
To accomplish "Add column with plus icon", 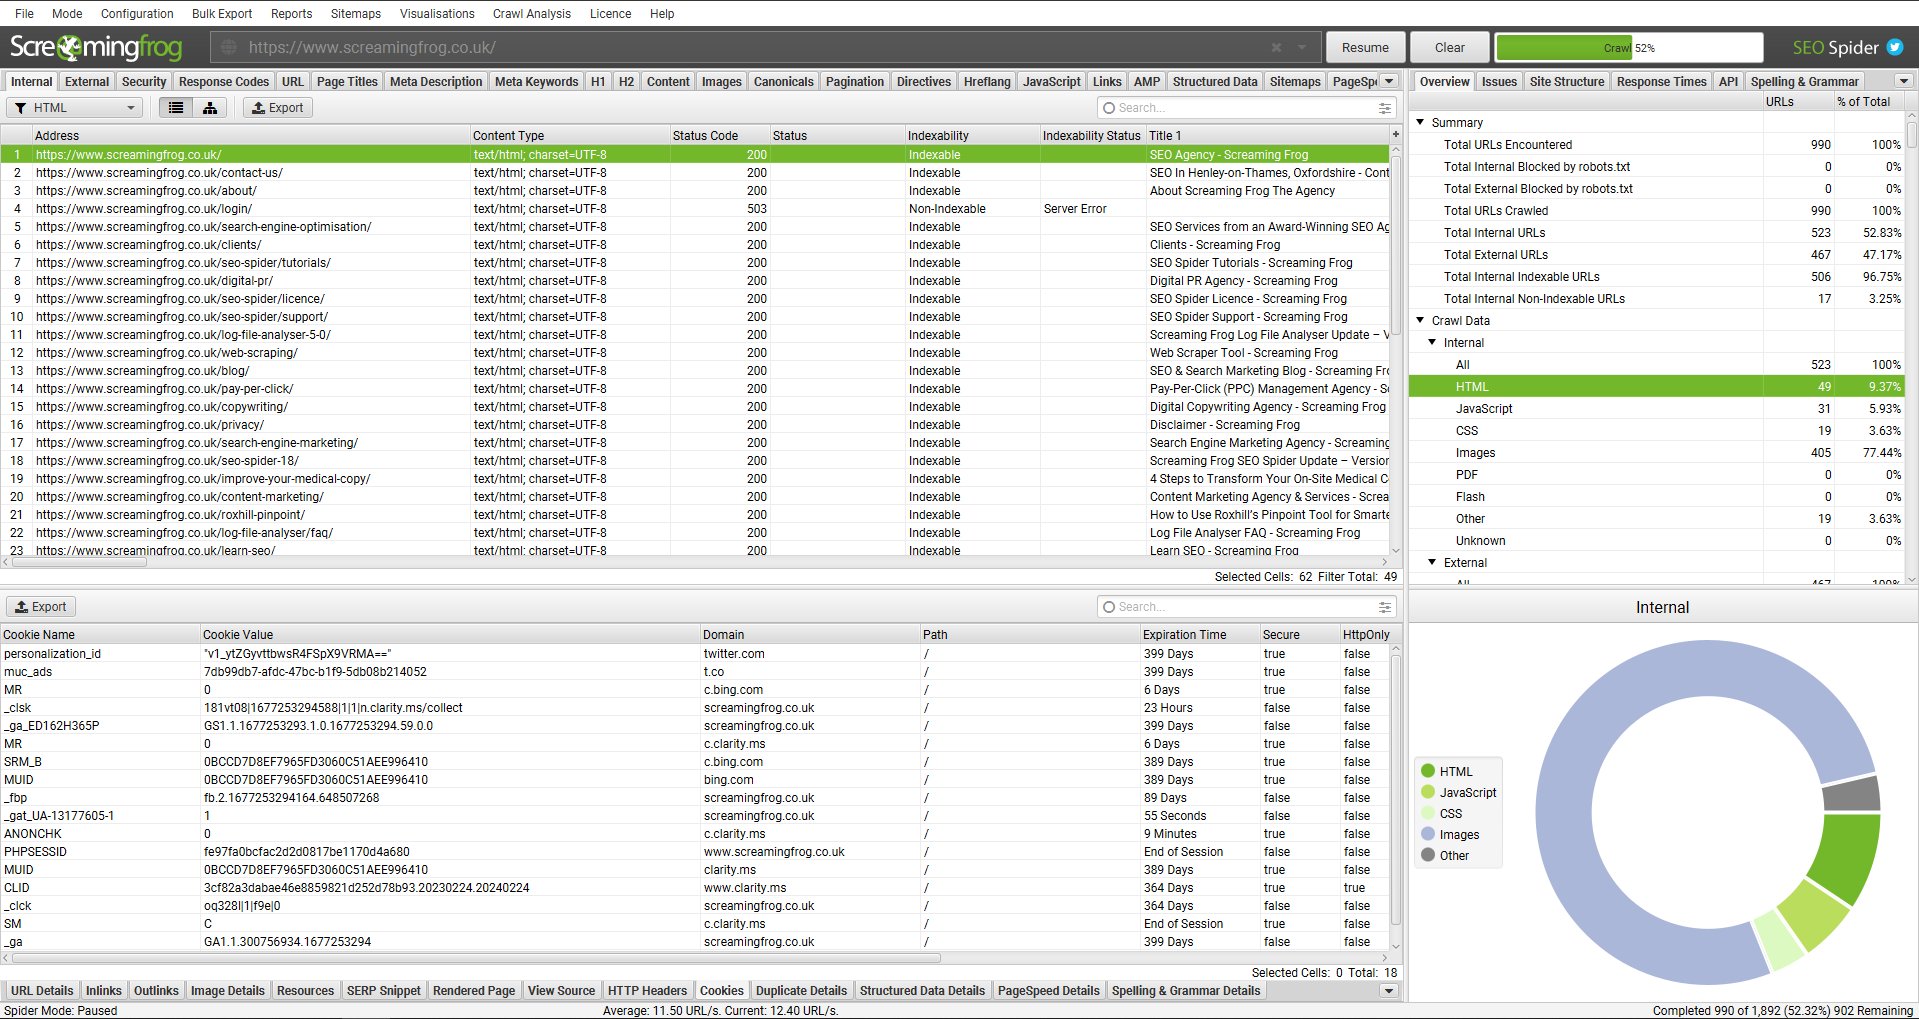I will coord(1395,134).
